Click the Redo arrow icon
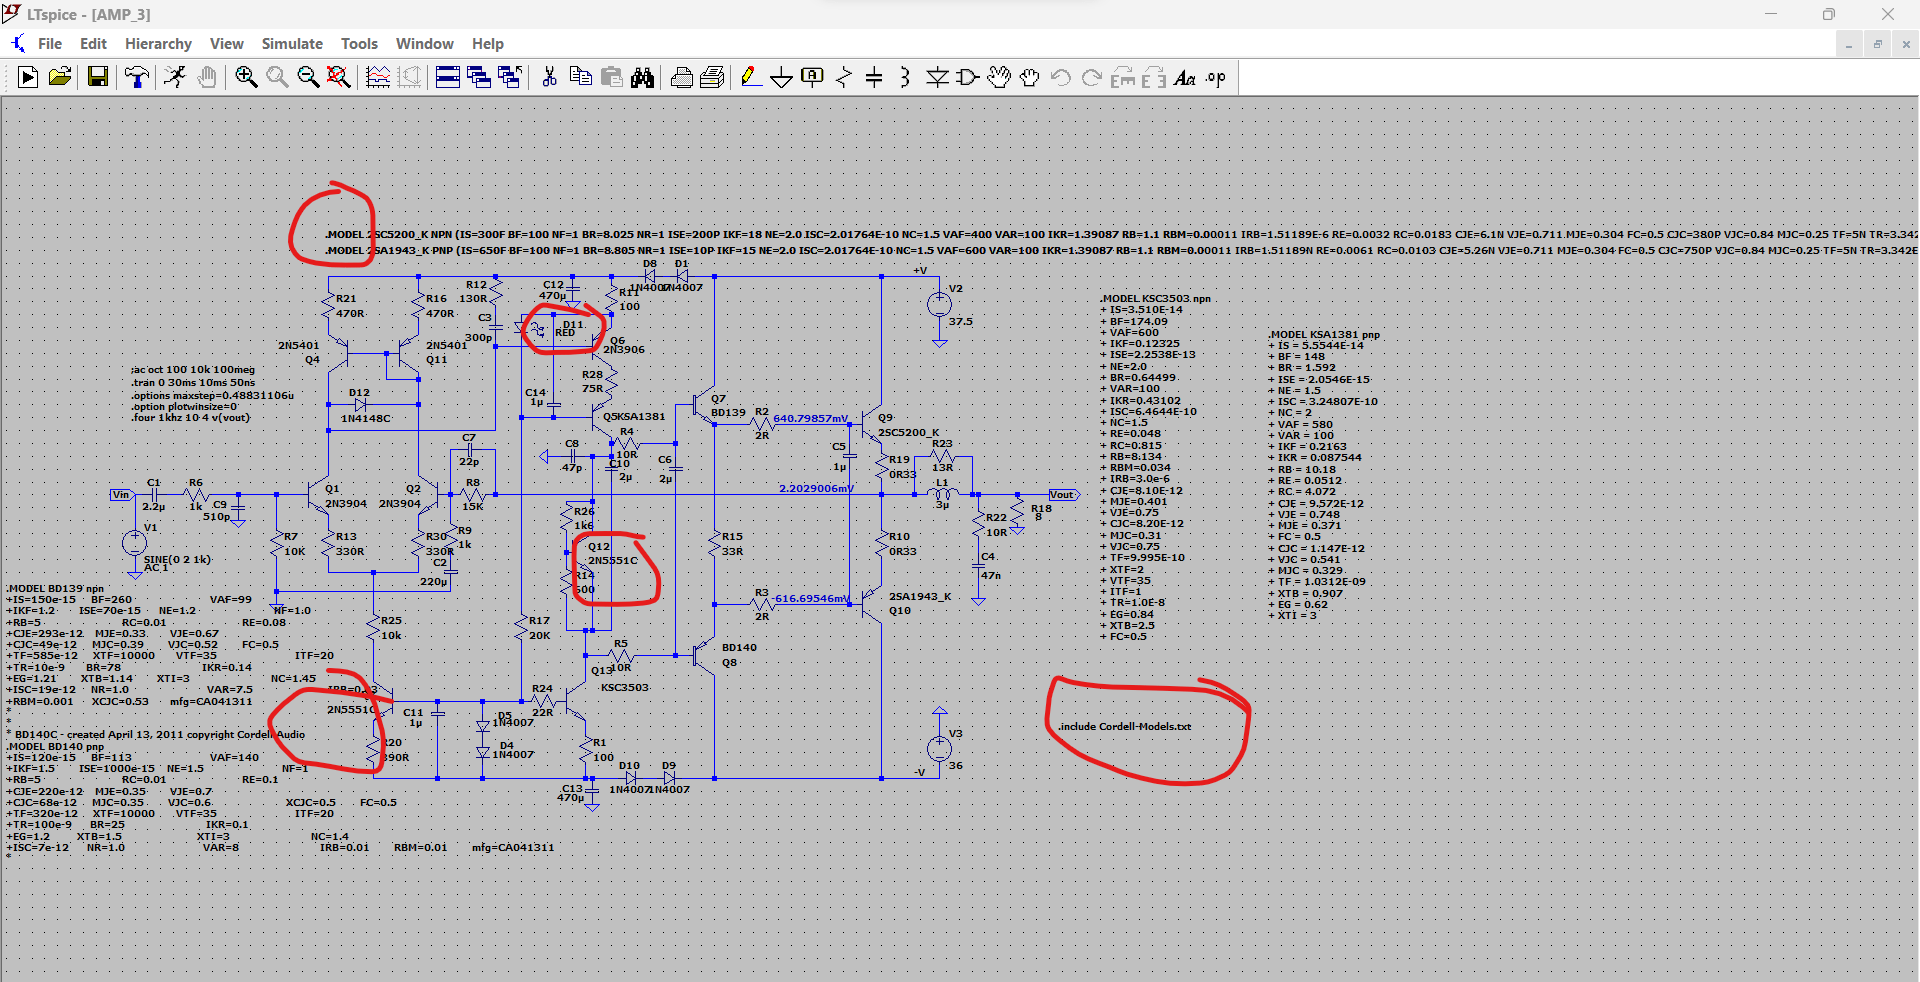The width and height of the screenshot is (1920, 982). click(1092, 77)
